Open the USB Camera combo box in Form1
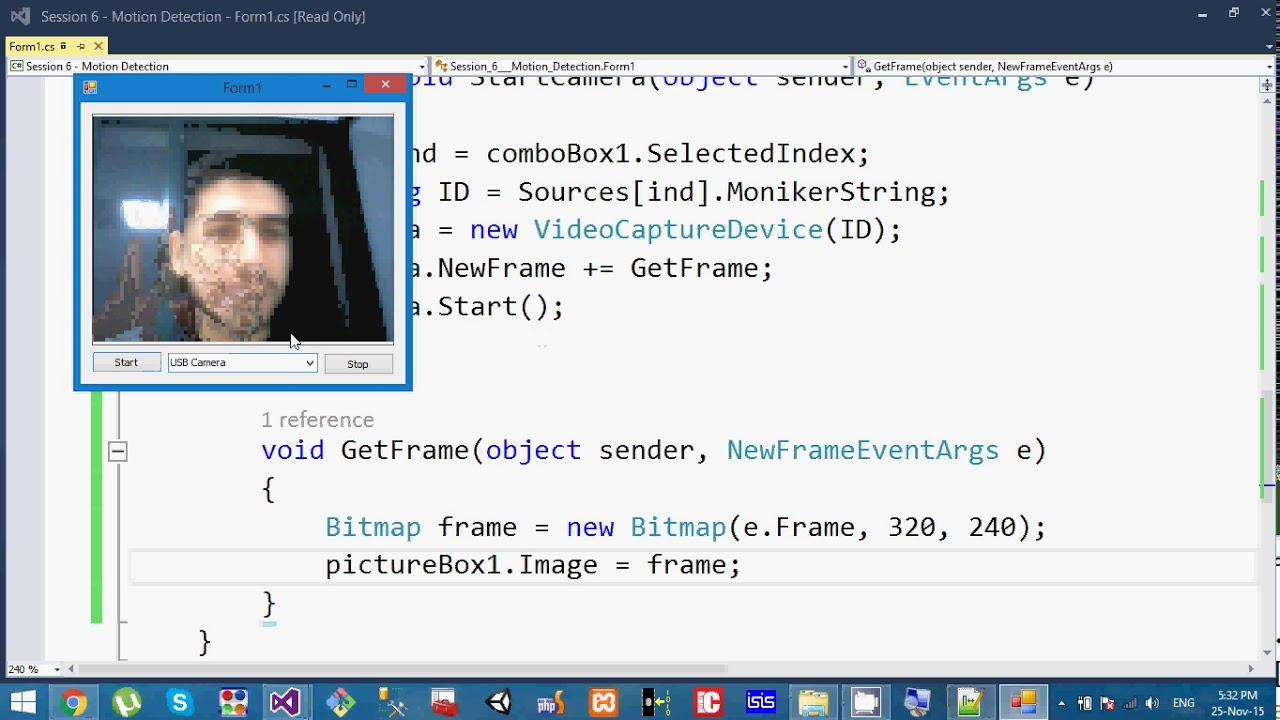1280x720 pixels. point(242,363)
